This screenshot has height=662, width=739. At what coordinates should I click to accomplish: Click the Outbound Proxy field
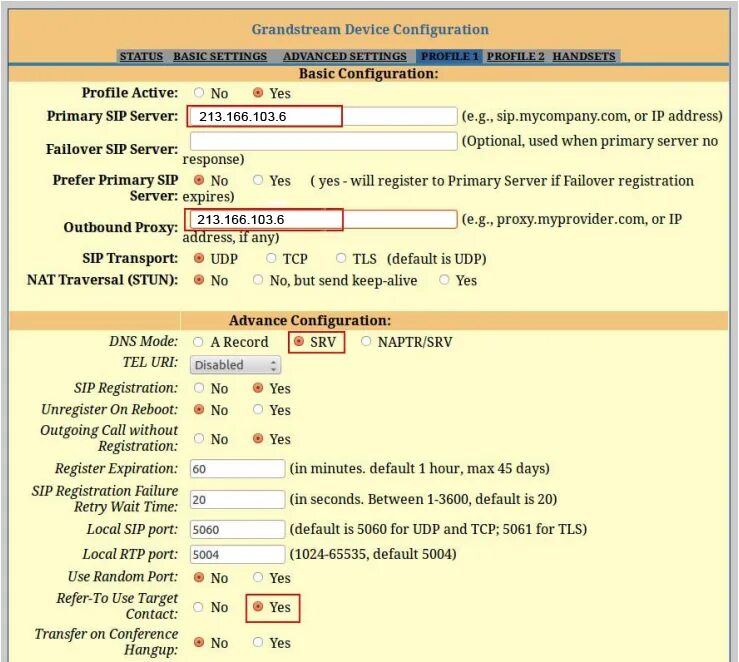[323, 219]
